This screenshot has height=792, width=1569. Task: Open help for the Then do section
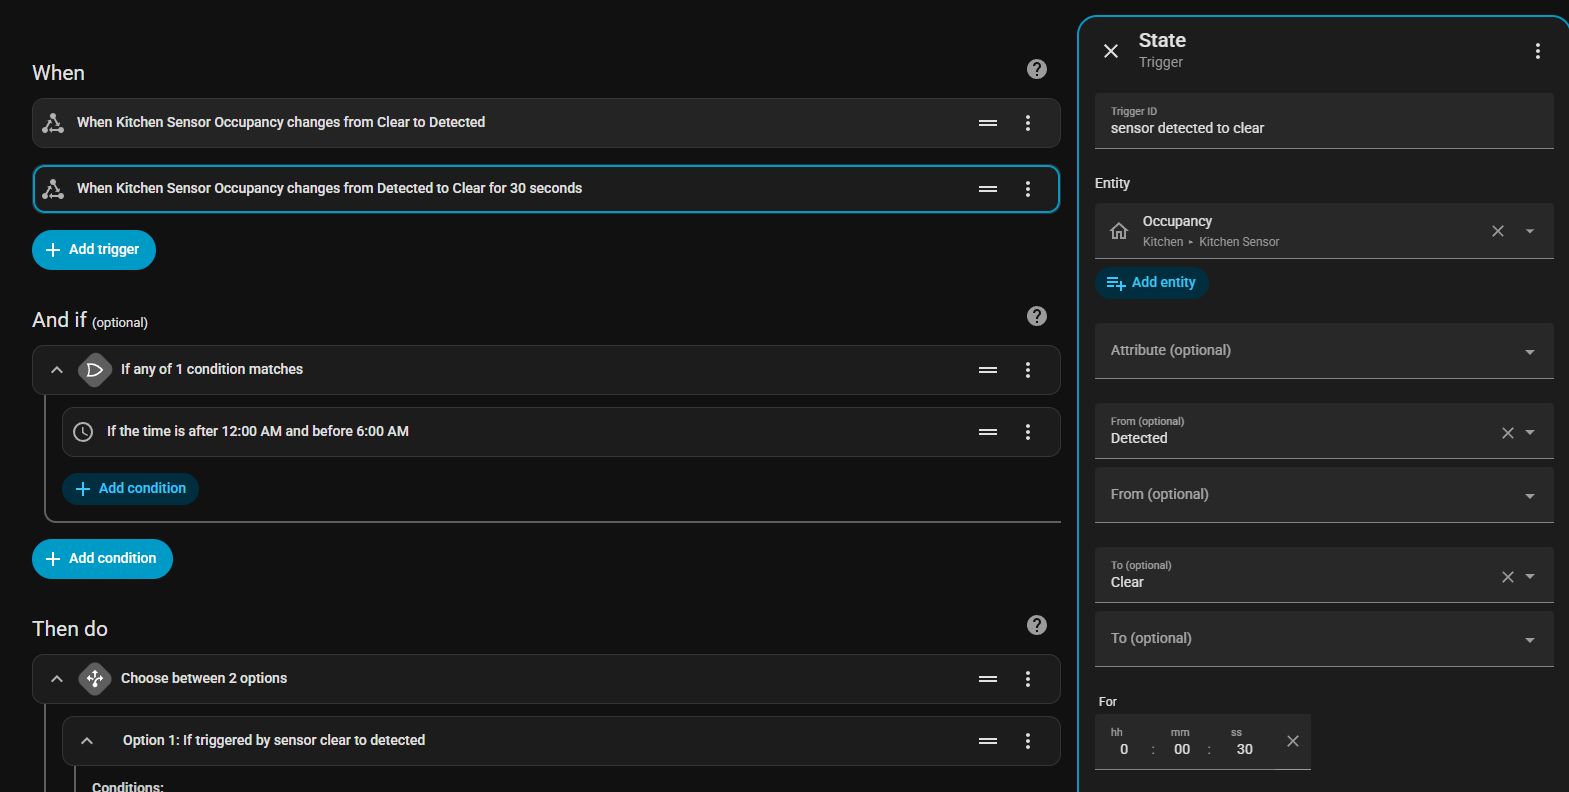(1037, 625)
